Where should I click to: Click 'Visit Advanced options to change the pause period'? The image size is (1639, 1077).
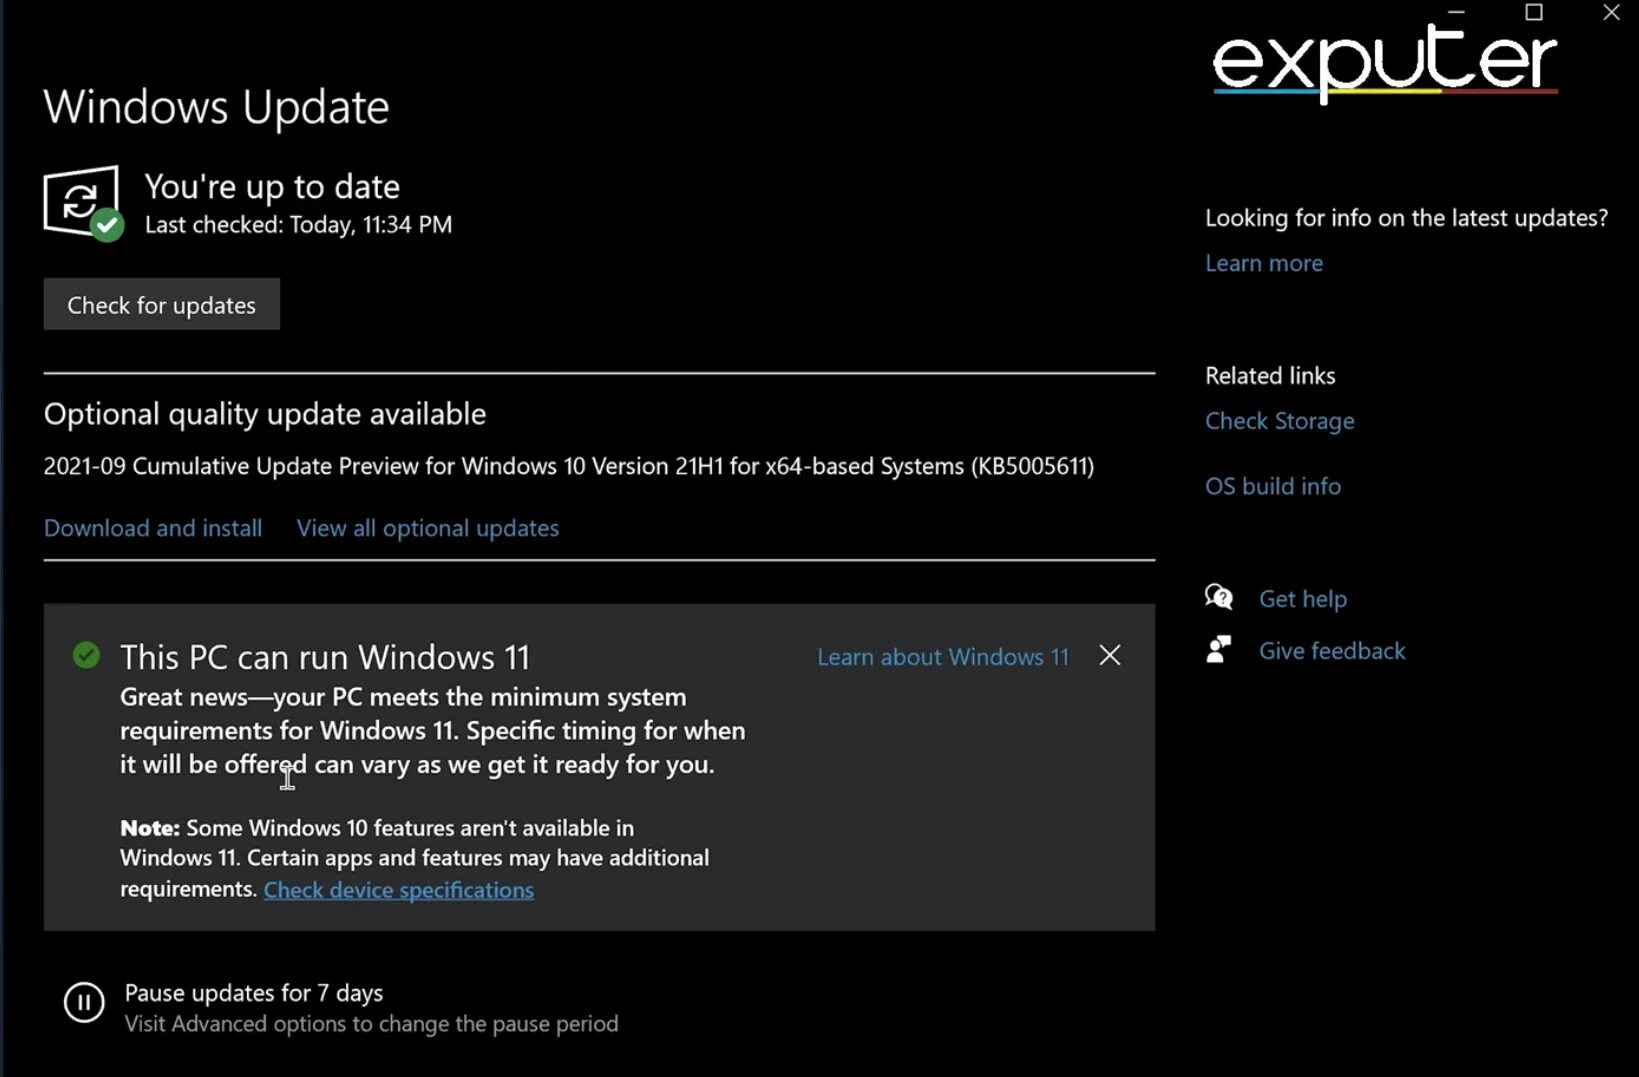[371, 1024]
